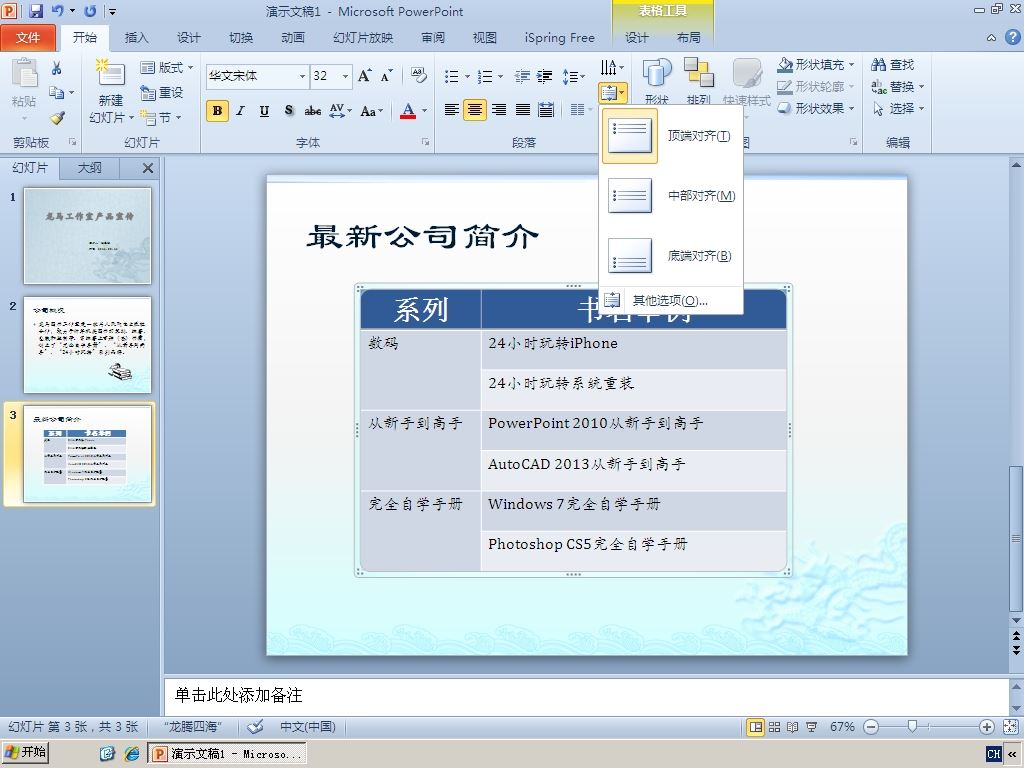Close the slides thumbnail pane

point(148,168)
